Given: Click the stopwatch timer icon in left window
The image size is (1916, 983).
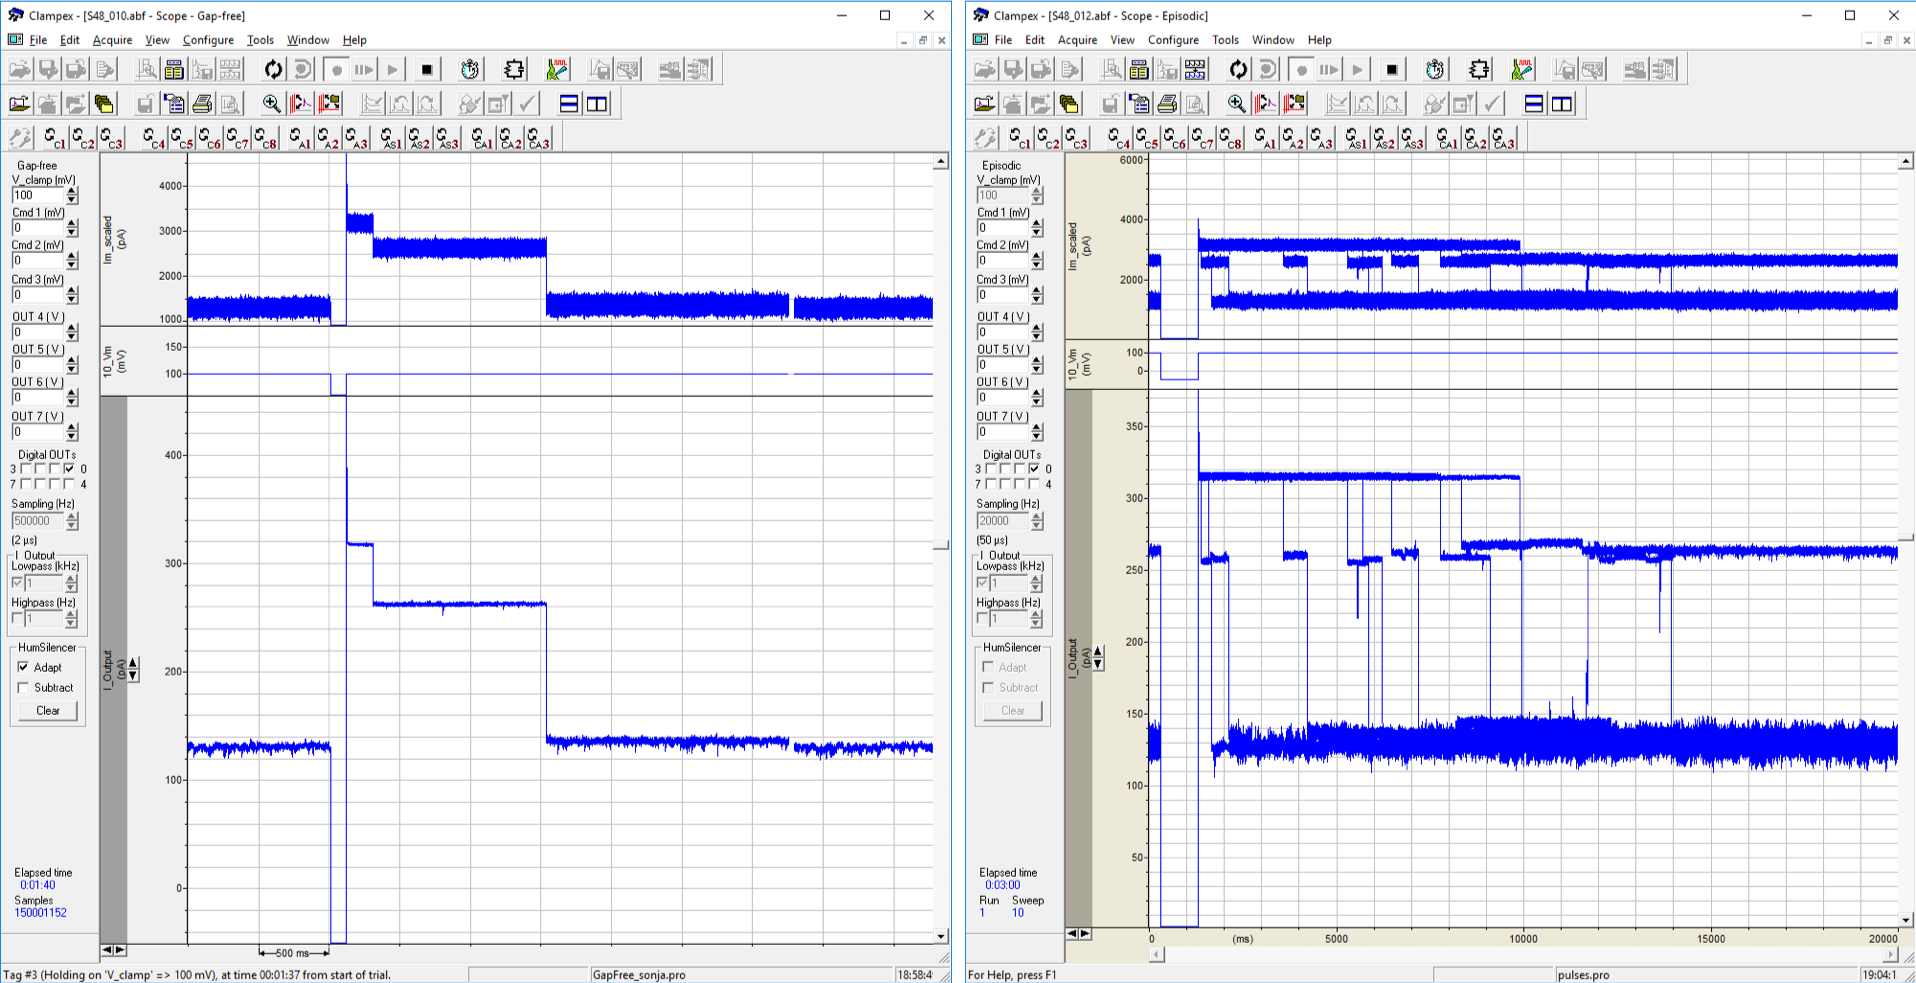Looking at the screenshot, I should 470,70.
